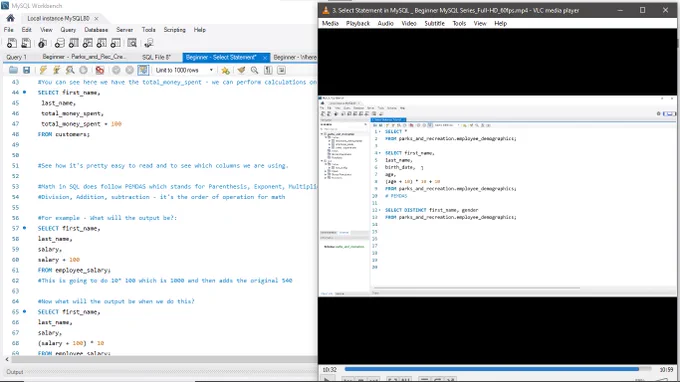Viewport: 680px width, 382px height.
Task: Click the VLC seek bar progress slider
Action: [x=498, y=369]
